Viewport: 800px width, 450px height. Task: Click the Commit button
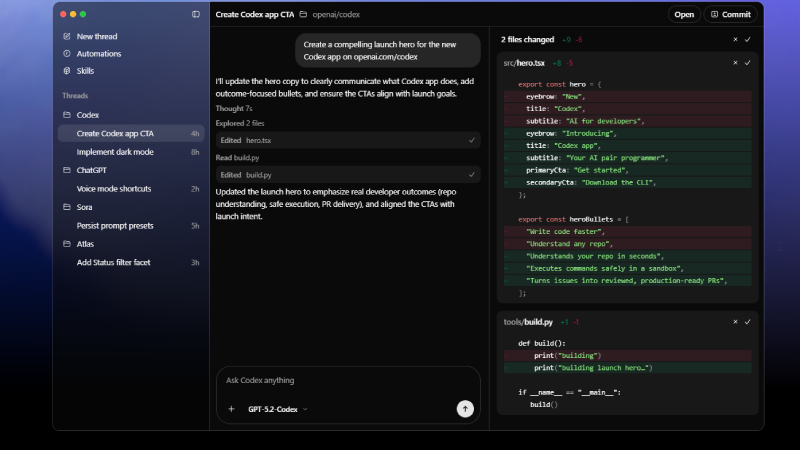click(729, 15)
